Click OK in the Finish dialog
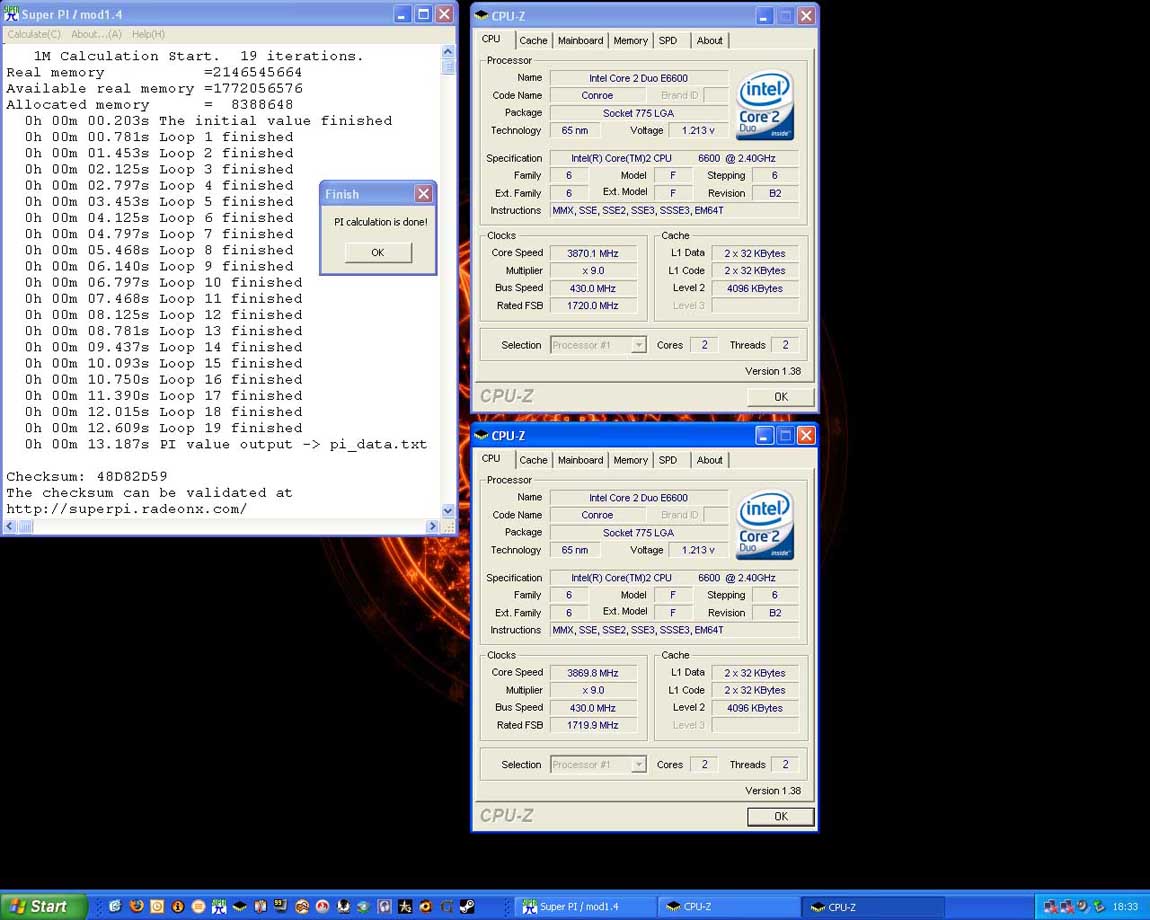The image size is (1150, 920). click(x=378, y=252)
